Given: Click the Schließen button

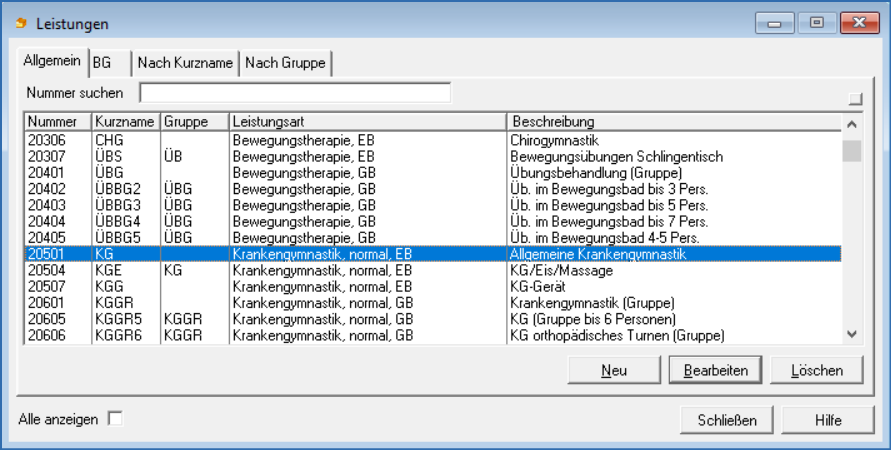Looking at the screenshot, I should (x=727, y=420).
